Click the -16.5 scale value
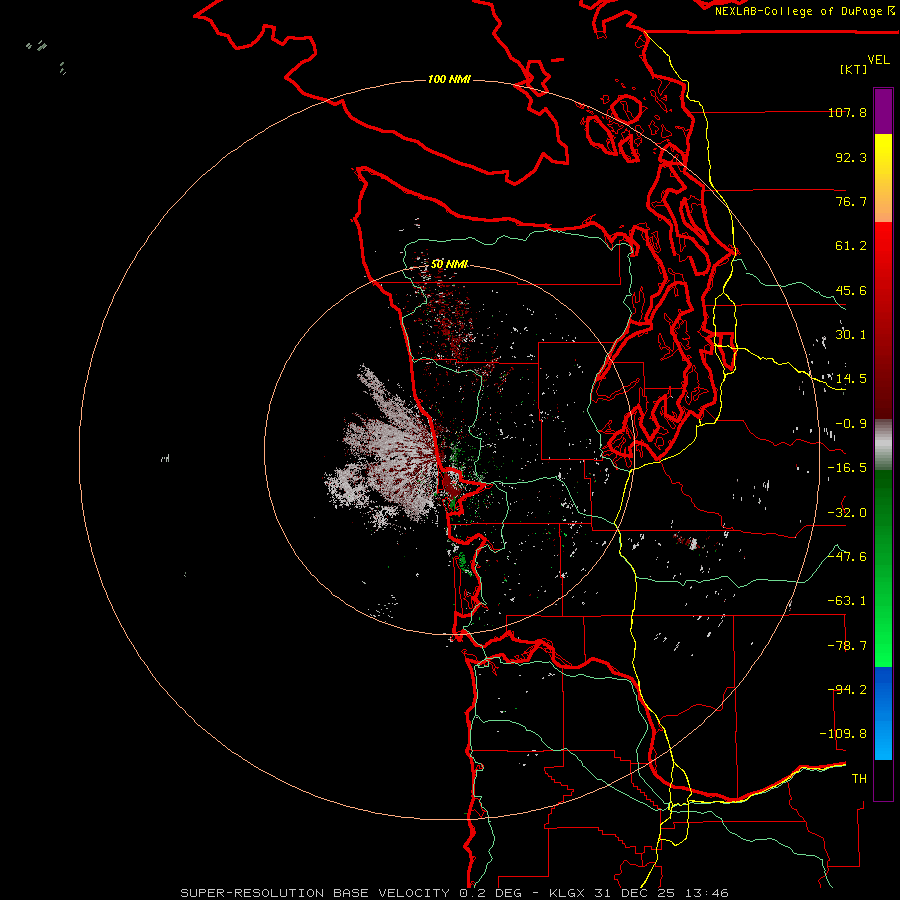This screenshot has width=900, height=900. (x=847, y=468)
